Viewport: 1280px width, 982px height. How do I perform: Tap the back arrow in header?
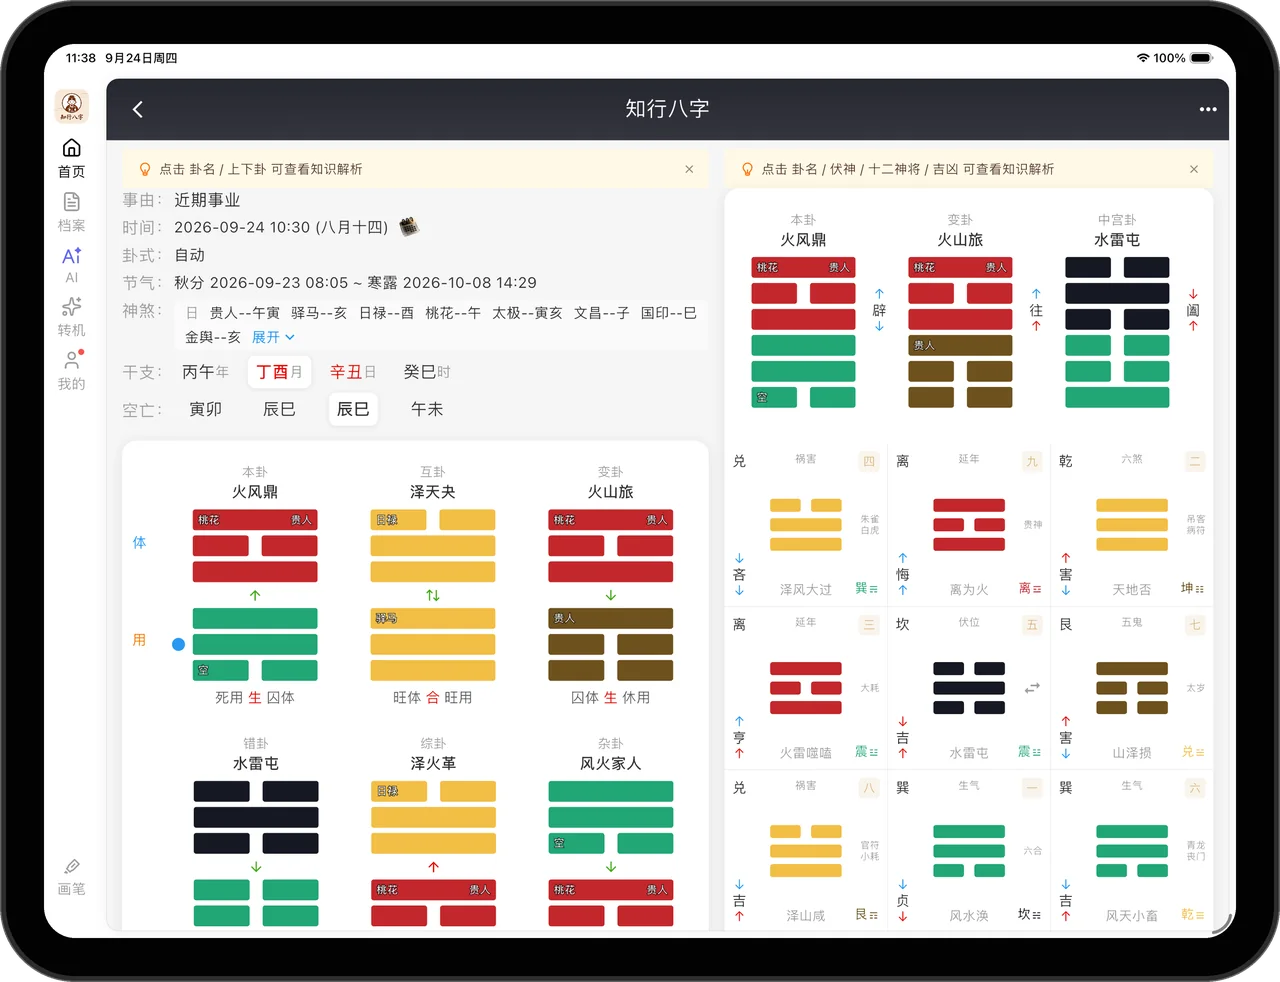point(138,109)
